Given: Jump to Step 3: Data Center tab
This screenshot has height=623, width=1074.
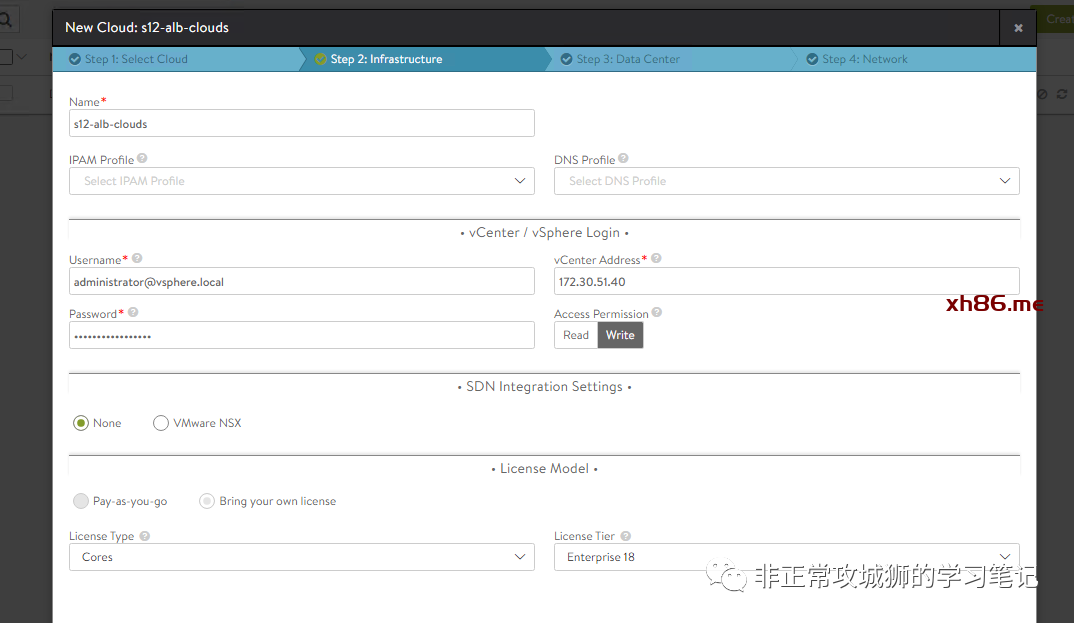Looking at the screenshot, I should [x=627, y=59].
